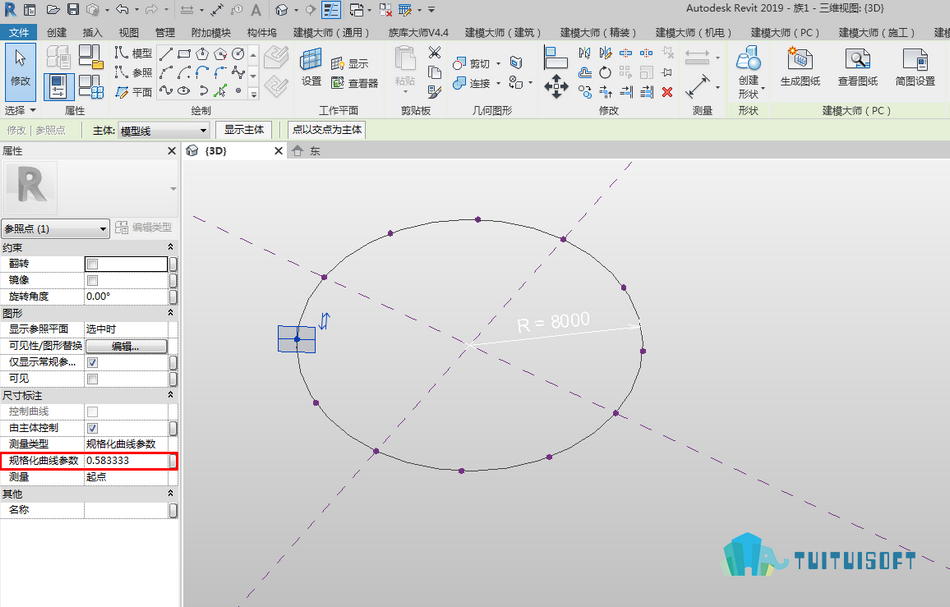Collapse the 图形 section
The image size is (950, 607).
pos(170,313)
